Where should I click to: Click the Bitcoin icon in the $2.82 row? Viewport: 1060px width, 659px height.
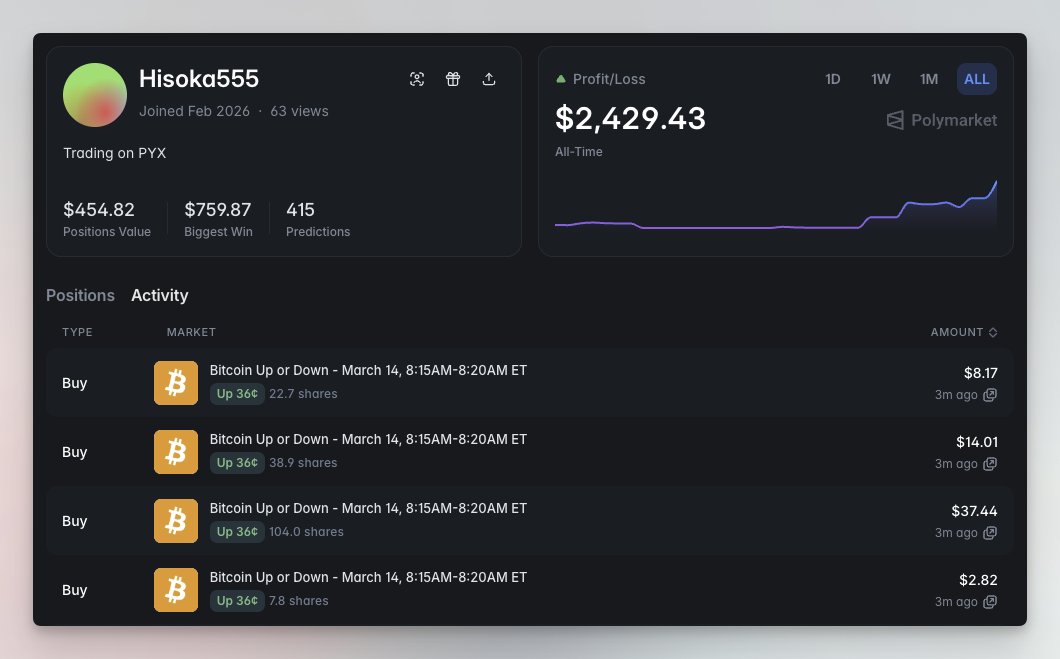tap(176, 589)
